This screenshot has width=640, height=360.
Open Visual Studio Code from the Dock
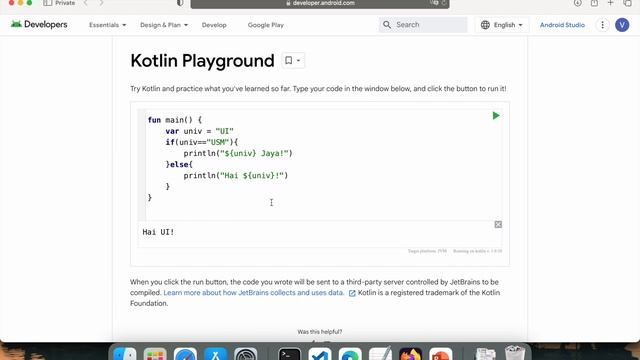(x=320, y=354)
